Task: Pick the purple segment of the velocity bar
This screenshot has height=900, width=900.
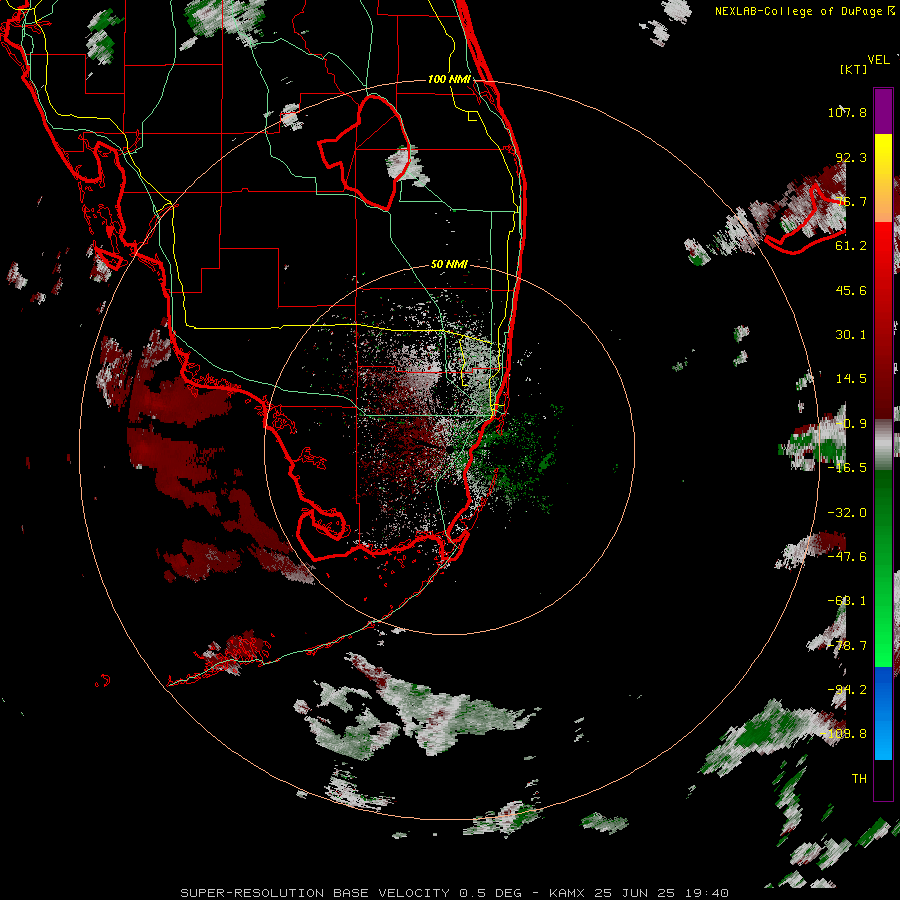Action: click(883, 111)
